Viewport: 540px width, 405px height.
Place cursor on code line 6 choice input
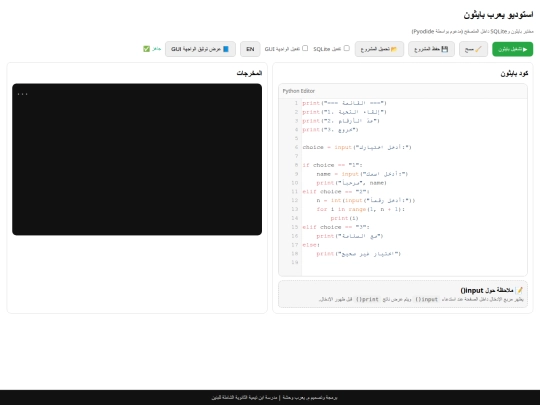357,147
